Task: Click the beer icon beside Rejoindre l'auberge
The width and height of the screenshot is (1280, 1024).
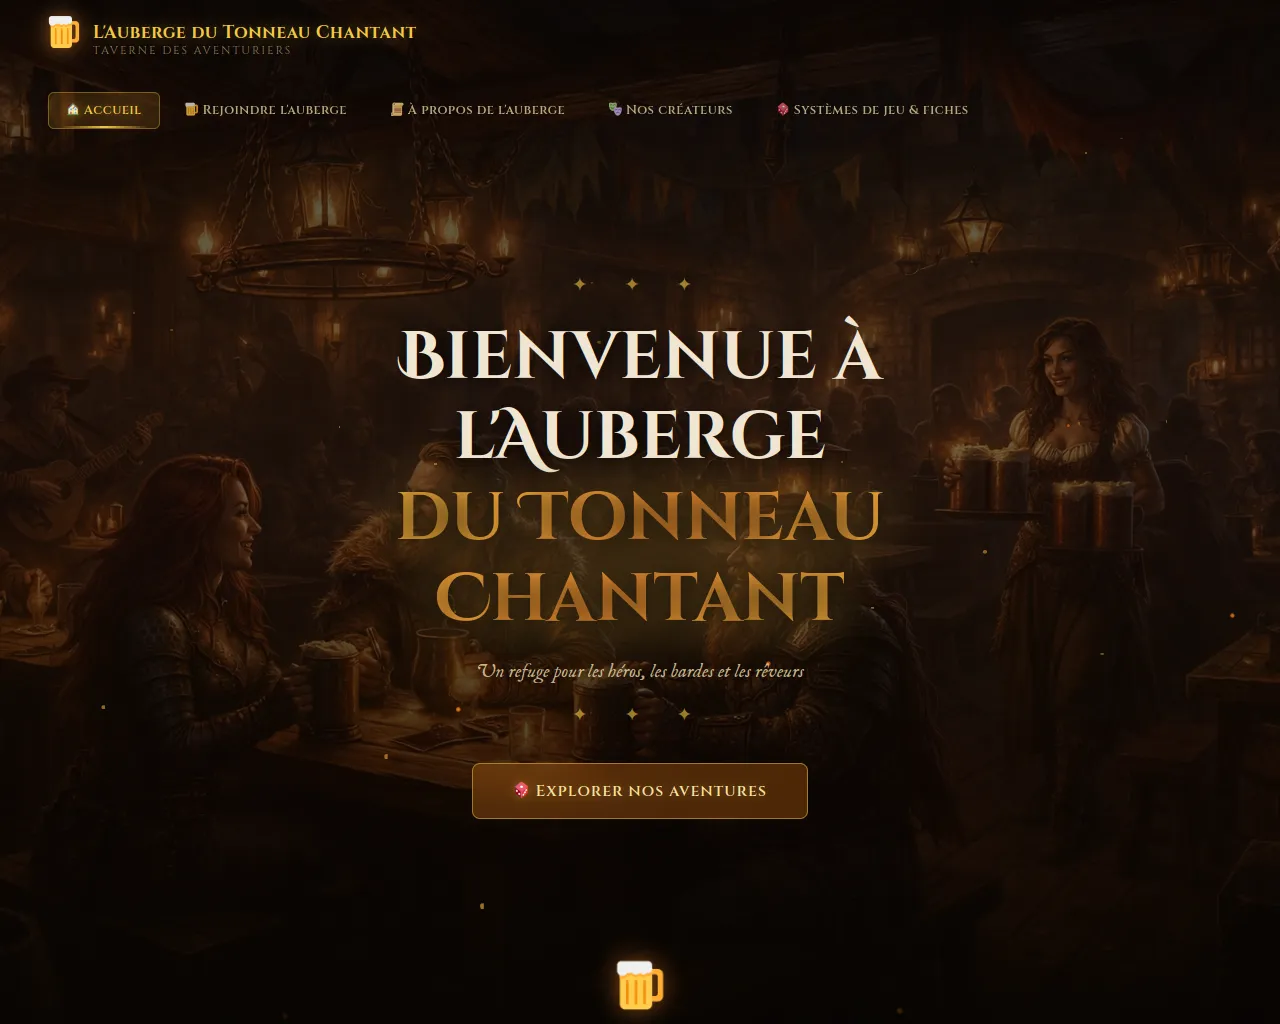Action: tap(191, 109)
